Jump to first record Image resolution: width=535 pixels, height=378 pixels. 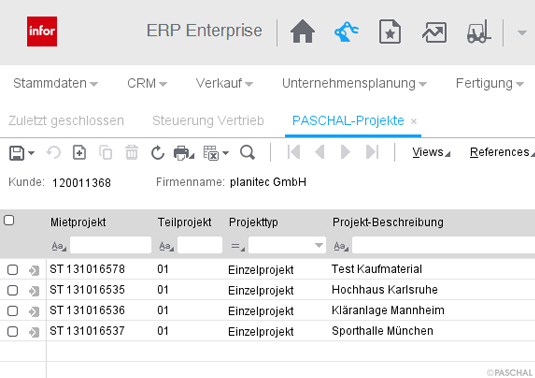pos(294,152)
